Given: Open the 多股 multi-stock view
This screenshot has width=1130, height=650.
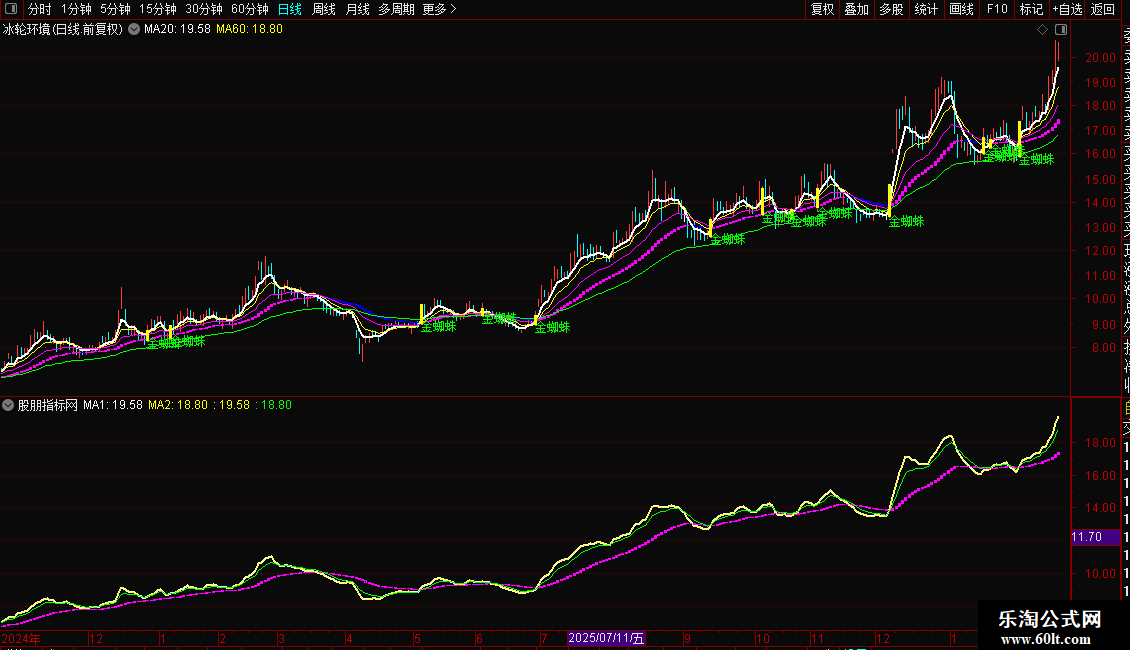Looking at the screenshot, I should tap(891, 9).
